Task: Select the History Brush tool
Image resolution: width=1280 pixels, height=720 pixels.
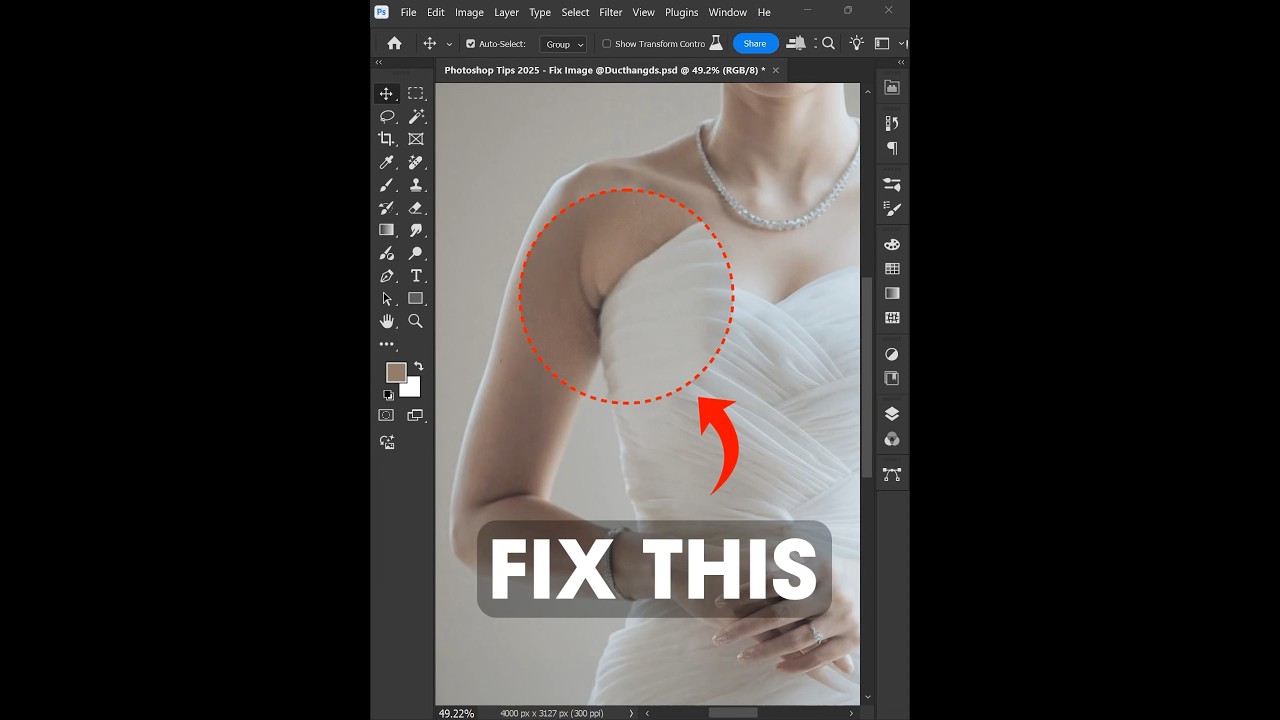Action: tap(386, 208)
